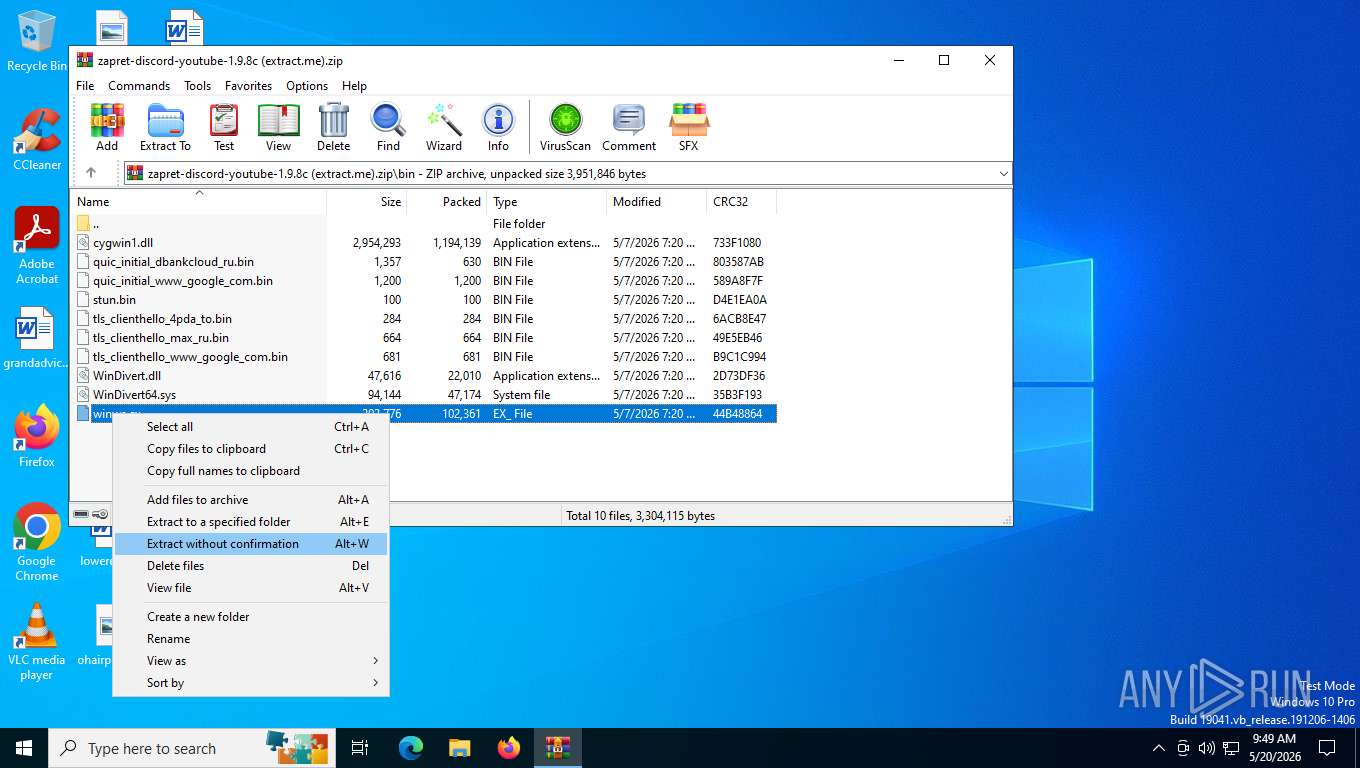Screen dimensions: 1360x768
Task: Sort by the Packed column header
Action: (x=447, y=202)
